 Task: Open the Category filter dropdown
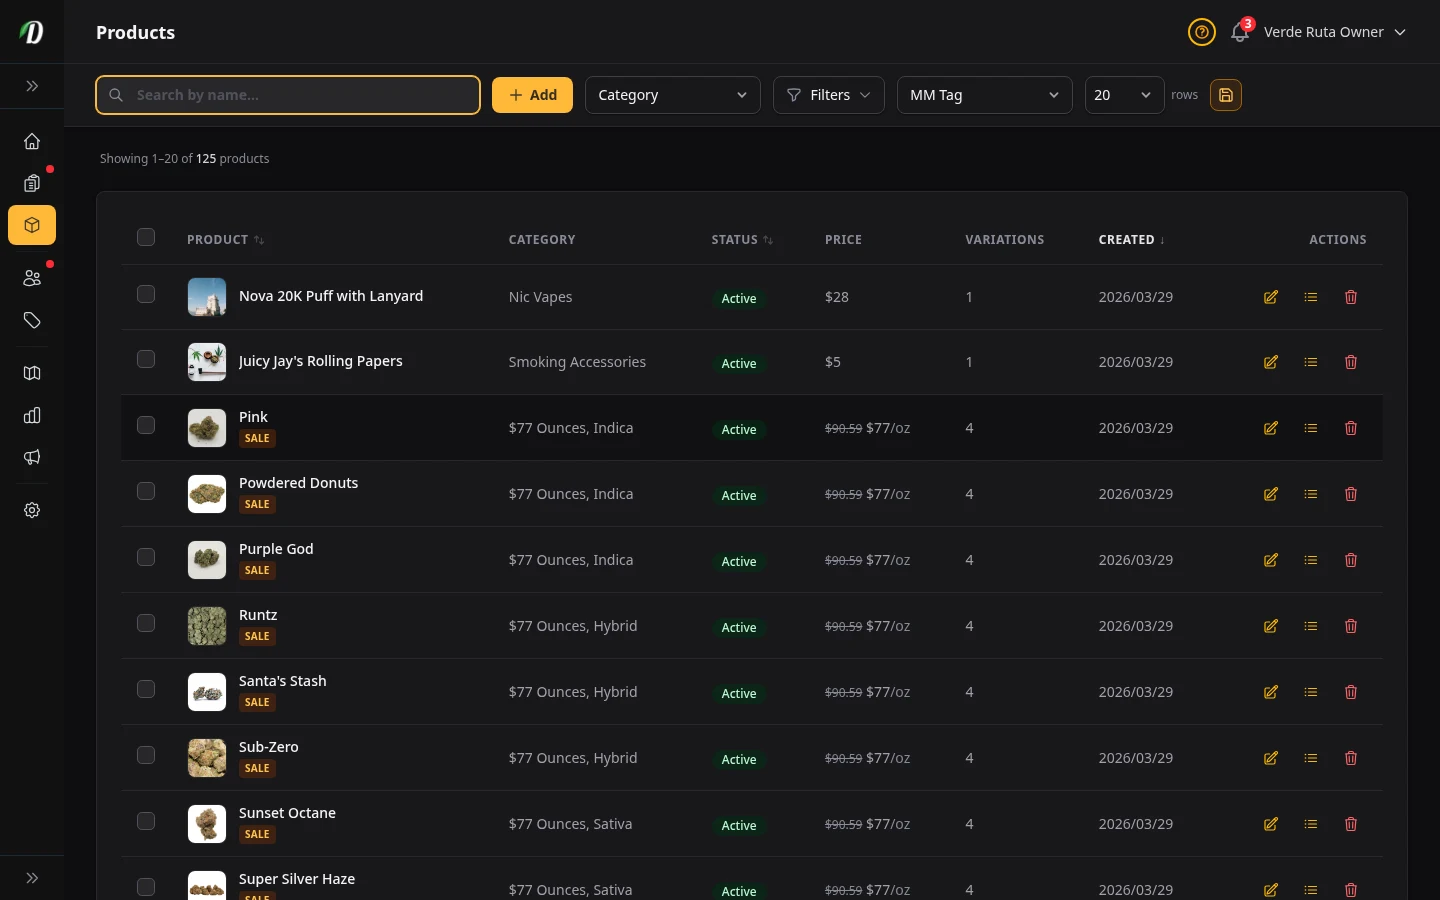(672, 95)
